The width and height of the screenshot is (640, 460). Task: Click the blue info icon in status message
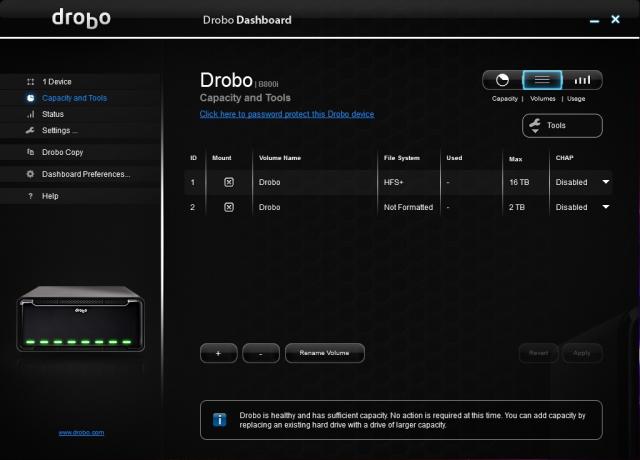coord(220,420)
